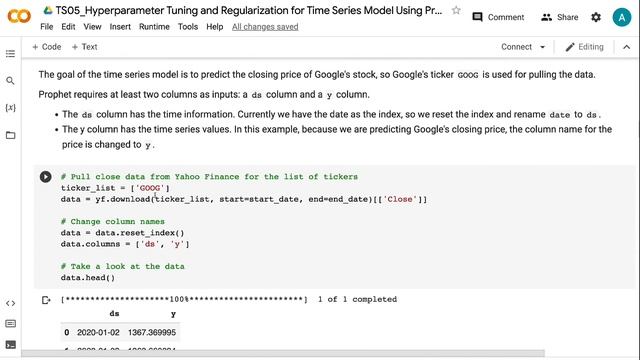Click the Colab logo
640x360 pixels.
click(x=19, y=16)
